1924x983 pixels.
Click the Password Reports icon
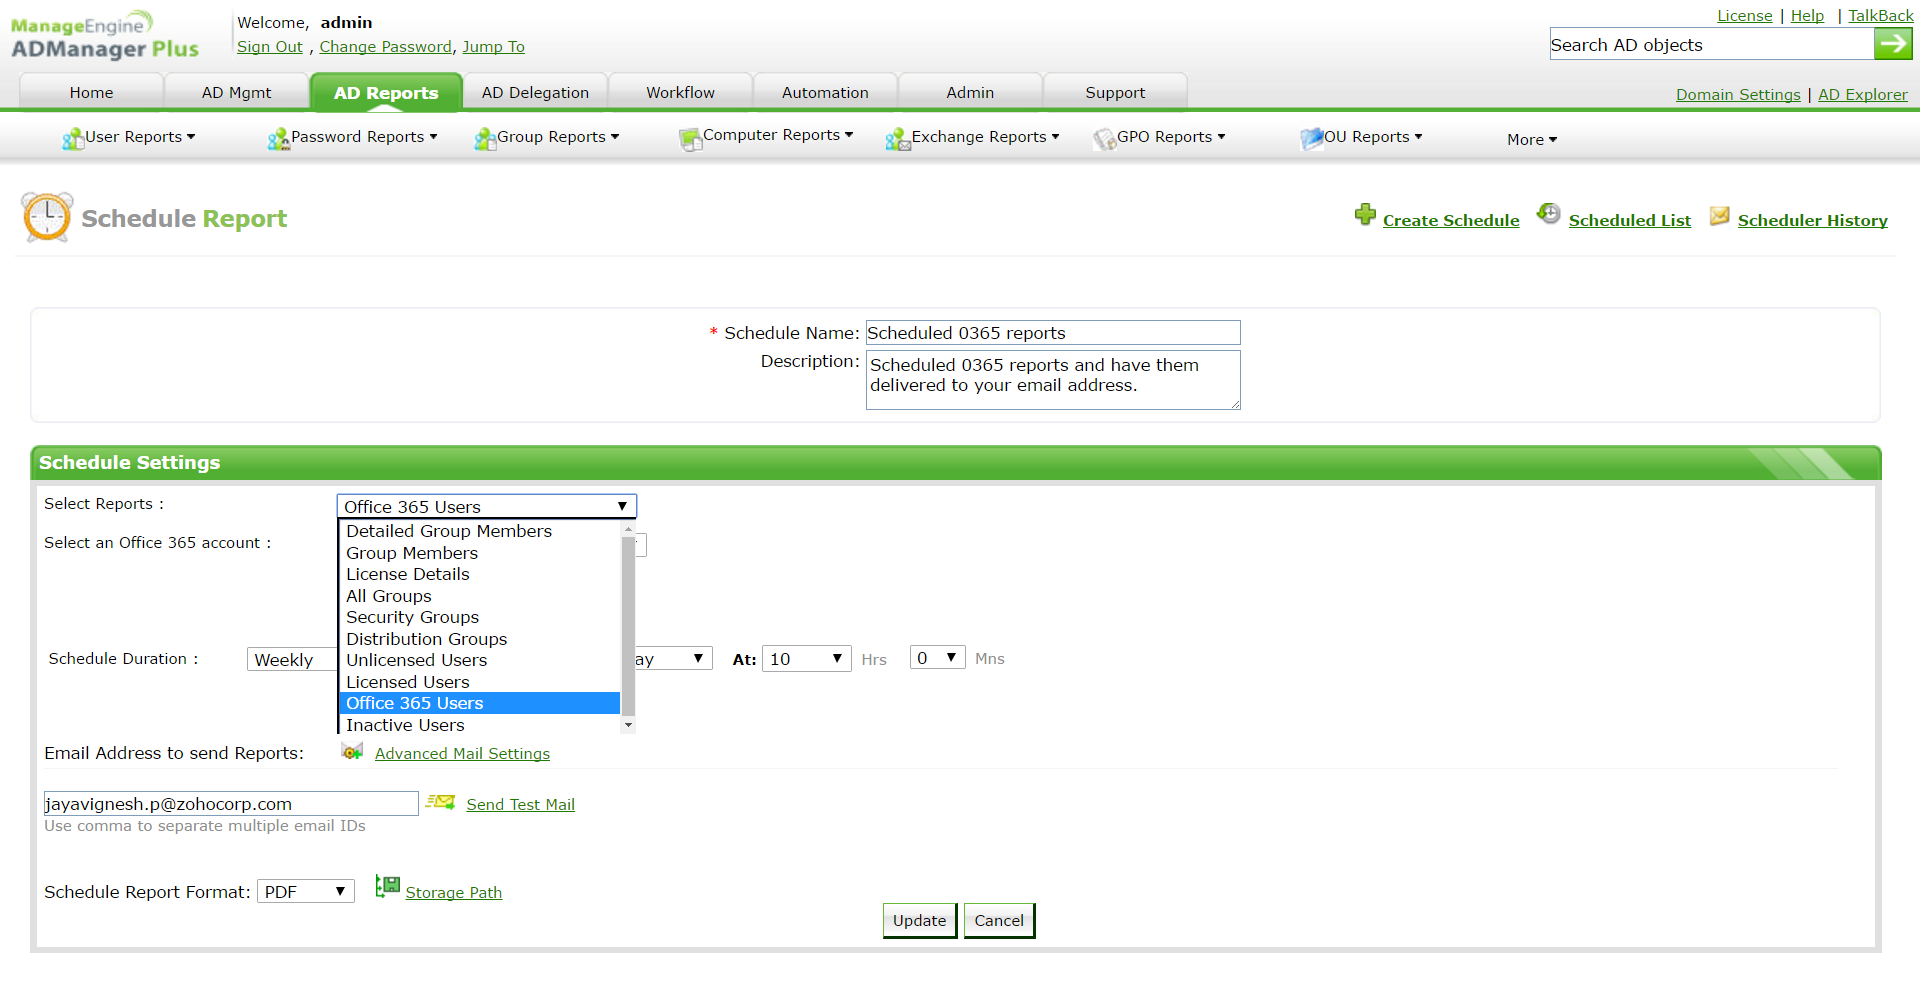pos(278,139)
